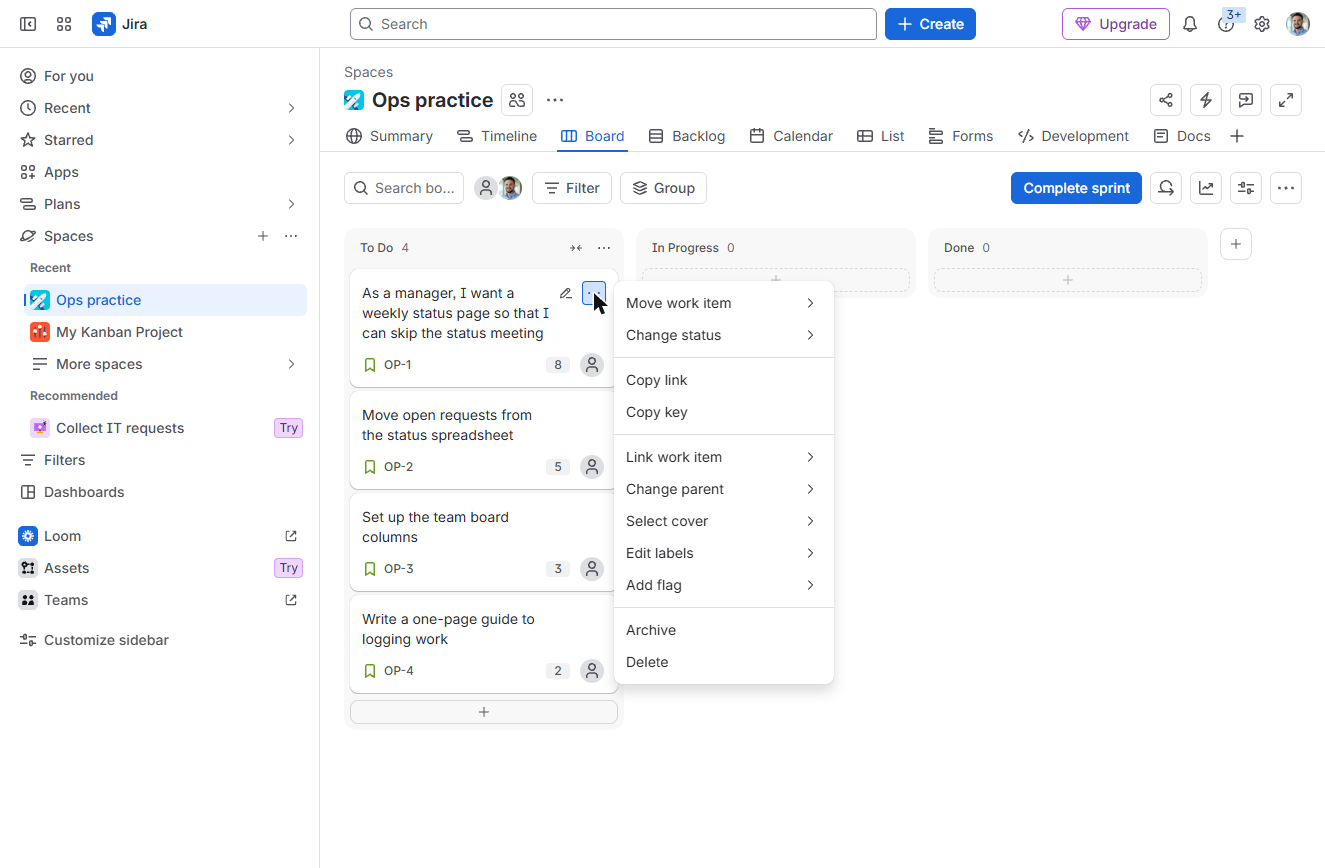Open the board more actions ellipsis beside the sliders icon

click(1286, 188)
